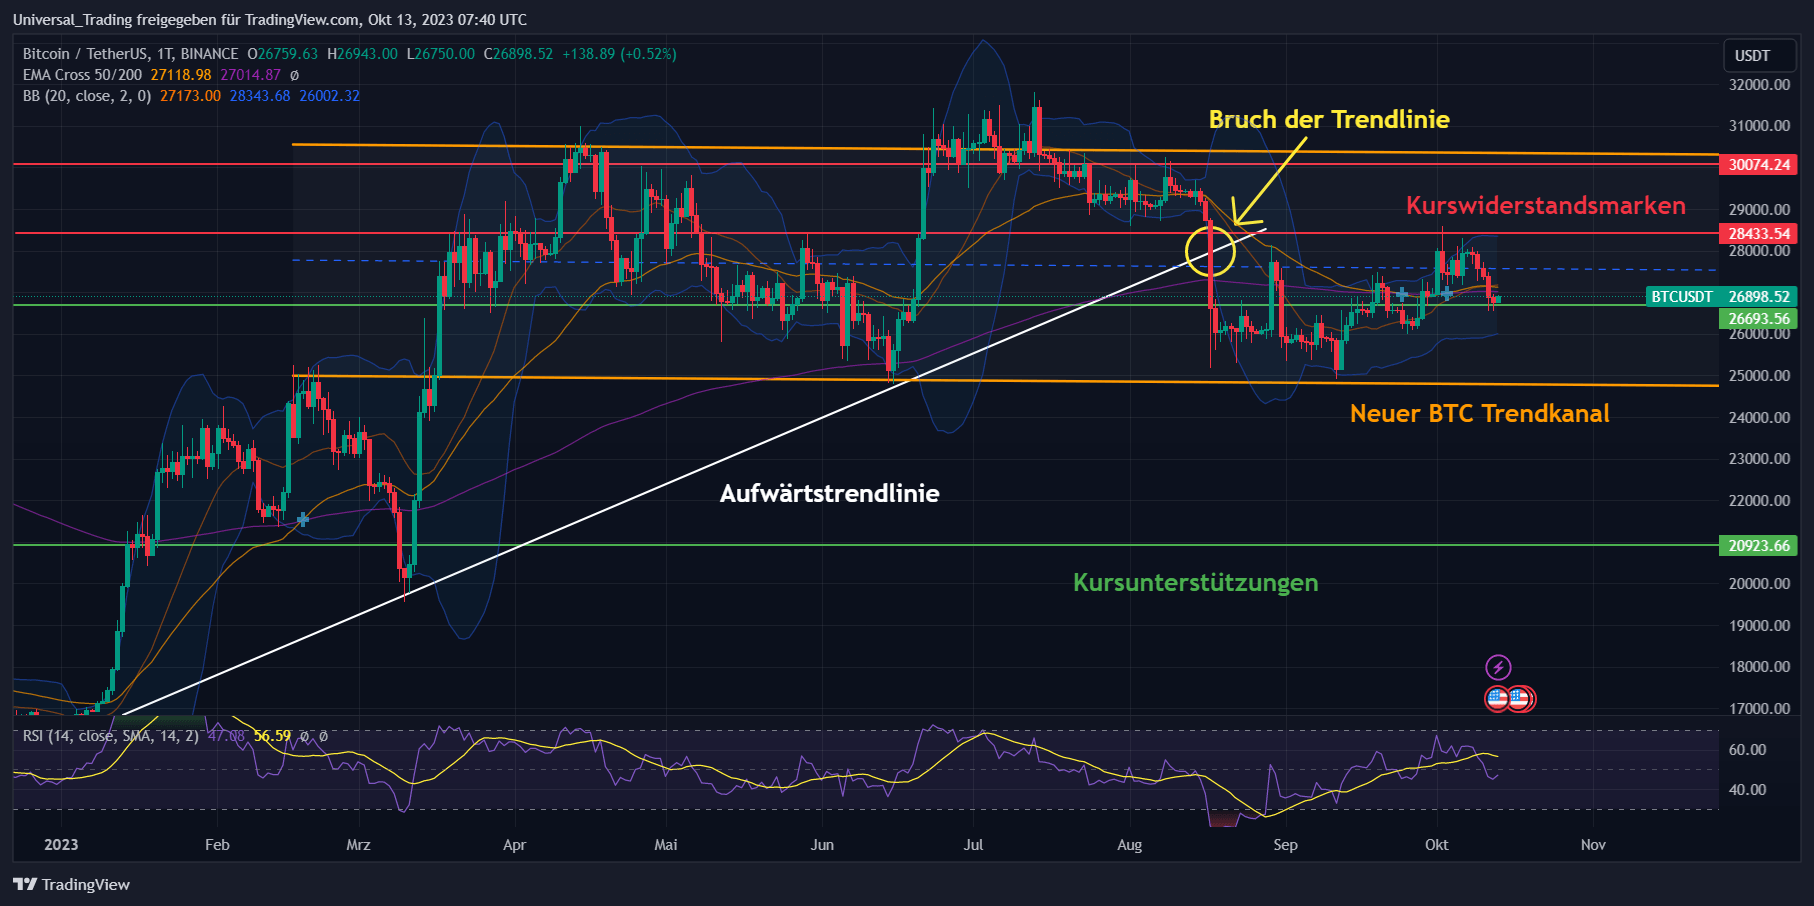Click the Mrz label on time axis
The image size is (1814, 906).
(358, 845)
